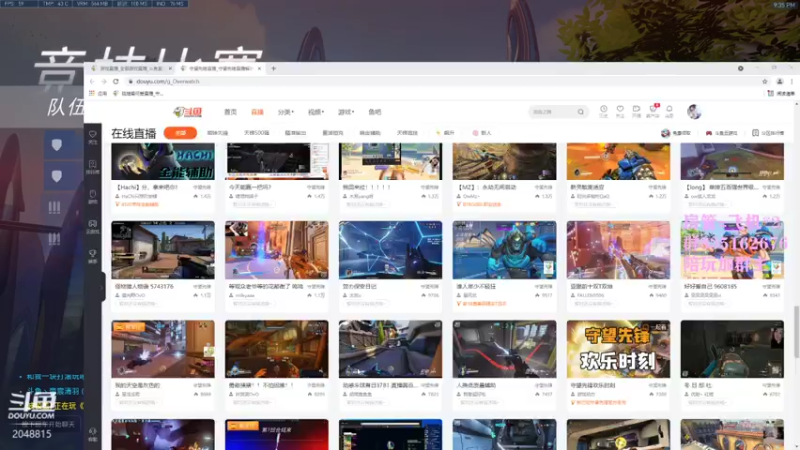Click the upper shield icon in the background game window
The height and width of the screenshot is (450, 800).
tap(57, 145)
